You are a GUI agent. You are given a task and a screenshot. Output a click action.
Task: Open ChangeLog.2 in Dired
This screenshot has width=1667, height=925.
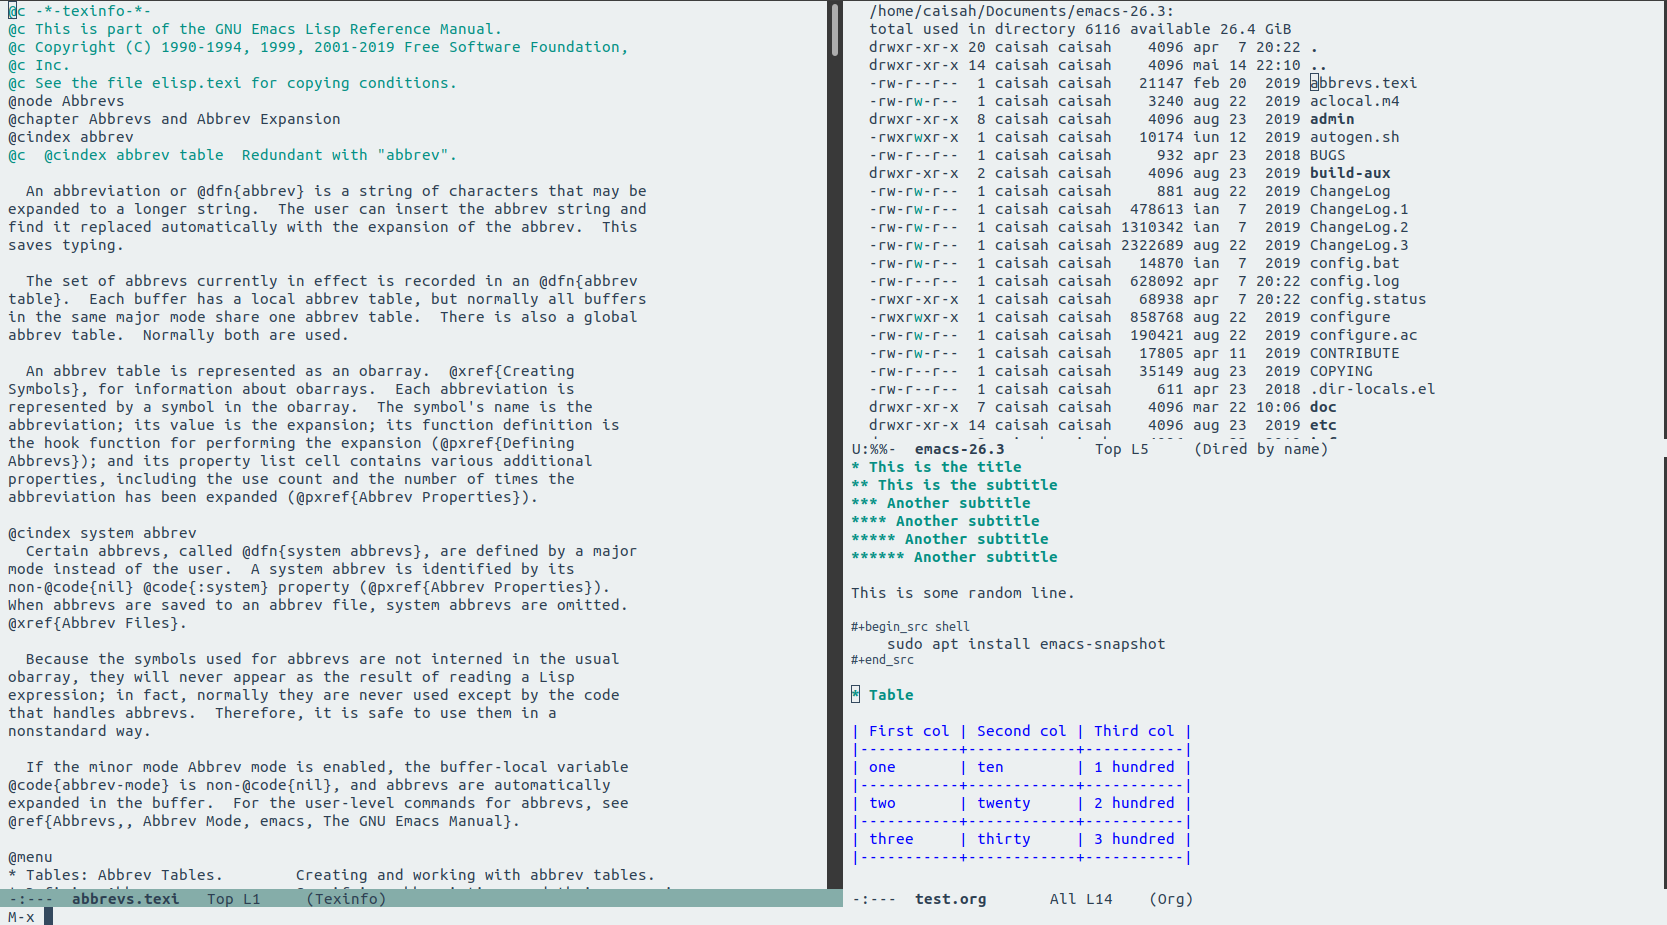coord(1359,227)
